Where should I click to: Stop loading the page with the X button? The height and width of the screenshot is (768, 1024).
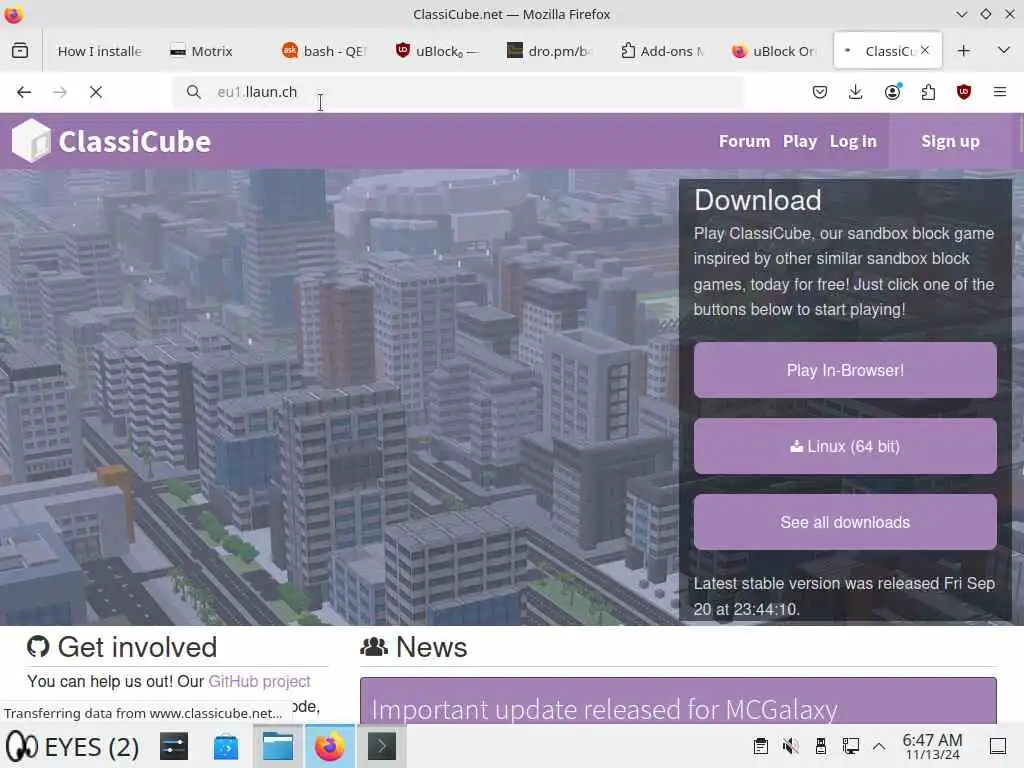(x=96, y=92)
